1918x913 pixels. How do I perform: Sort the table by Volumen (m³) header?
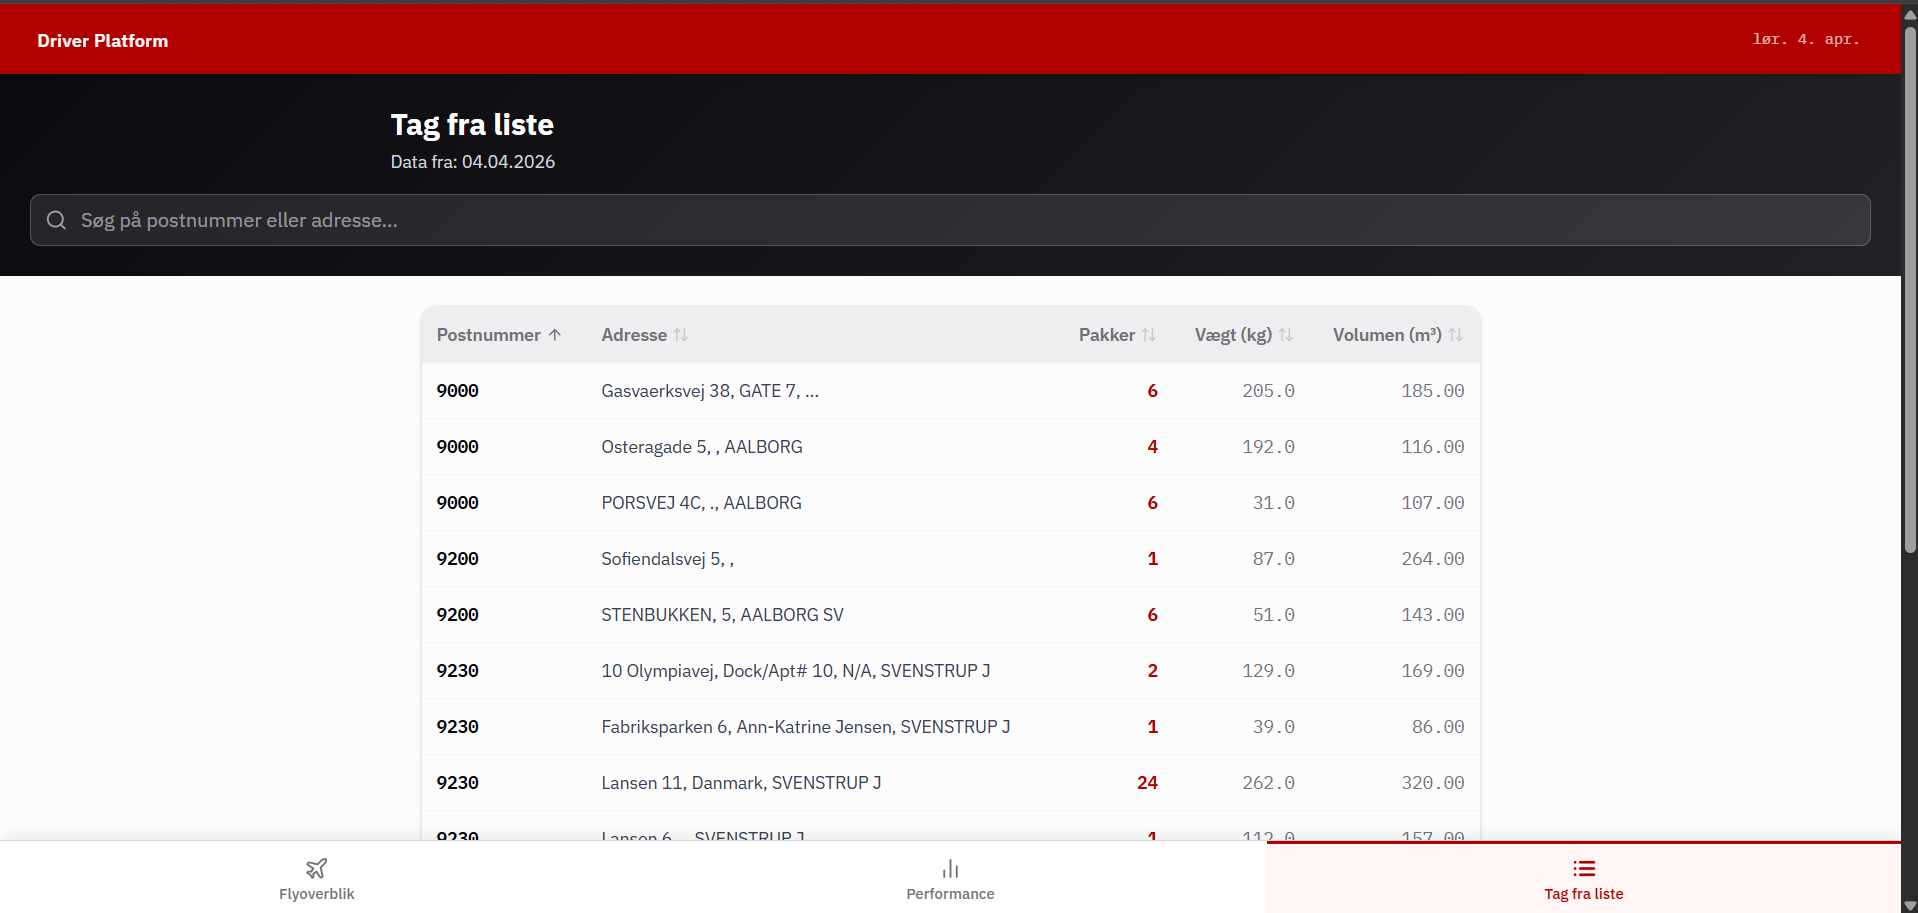(1398, 335)
